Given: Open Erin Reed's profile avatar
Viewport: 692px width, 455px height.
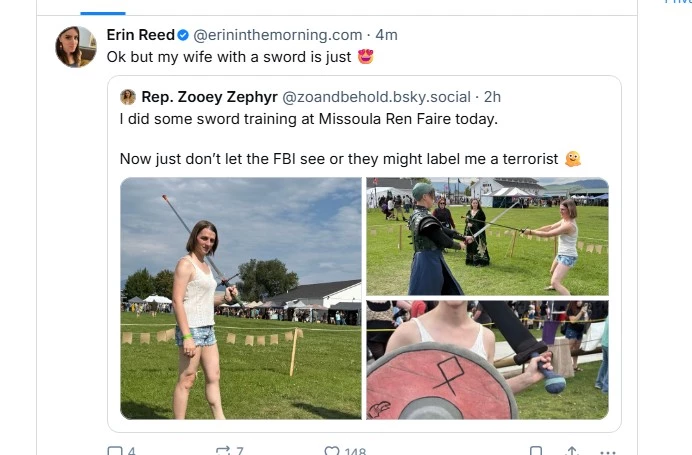Looking at the screenshot, I should 76,46.
